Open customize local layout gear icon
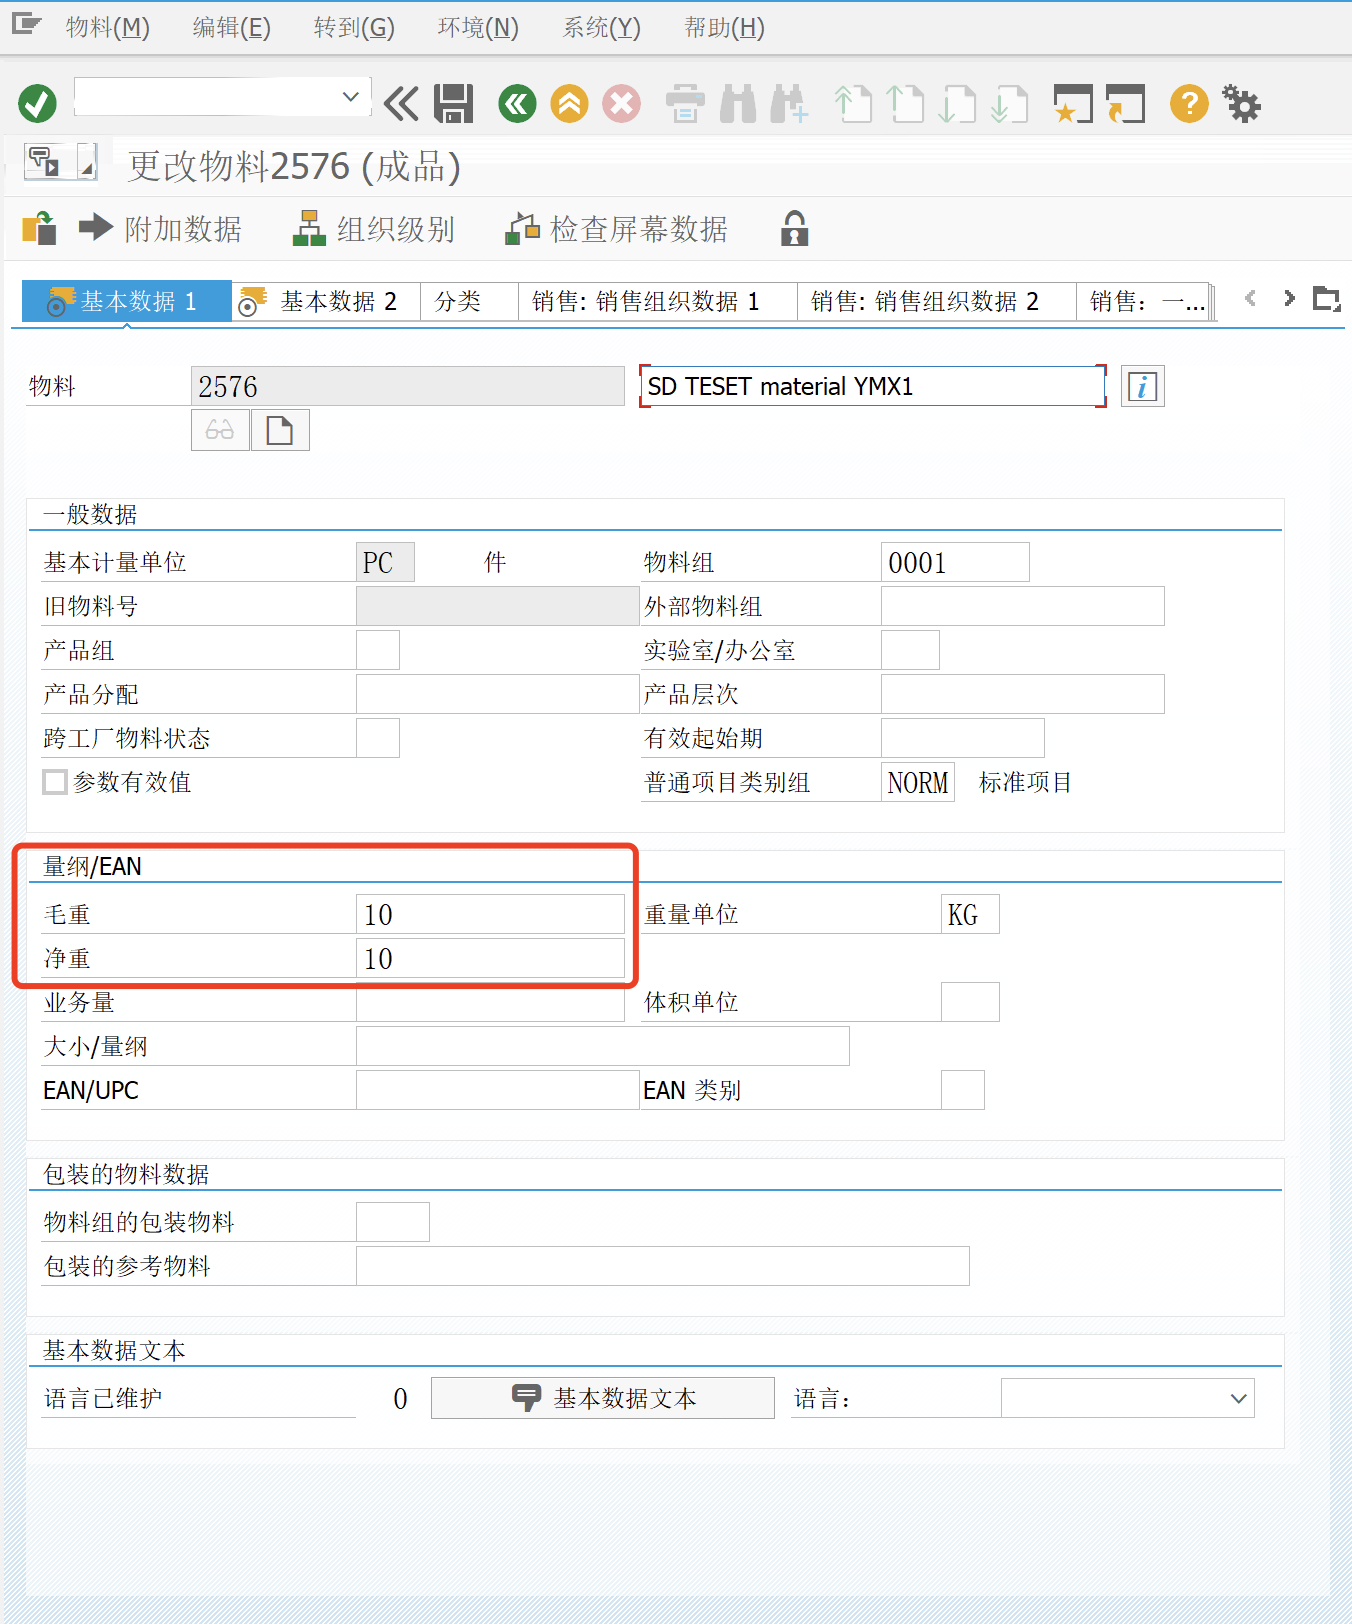The height and width of the screenshot is (1624, 1352). pos(1241,104)
